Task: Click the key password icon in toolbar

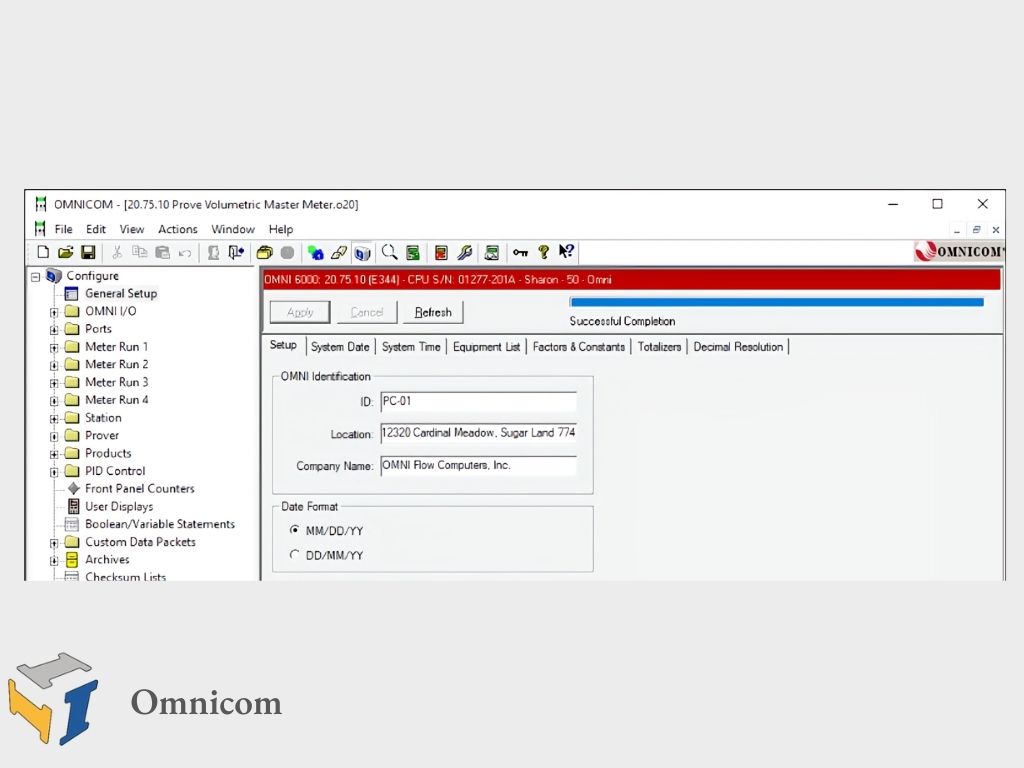Action: (x=520, y=253)
